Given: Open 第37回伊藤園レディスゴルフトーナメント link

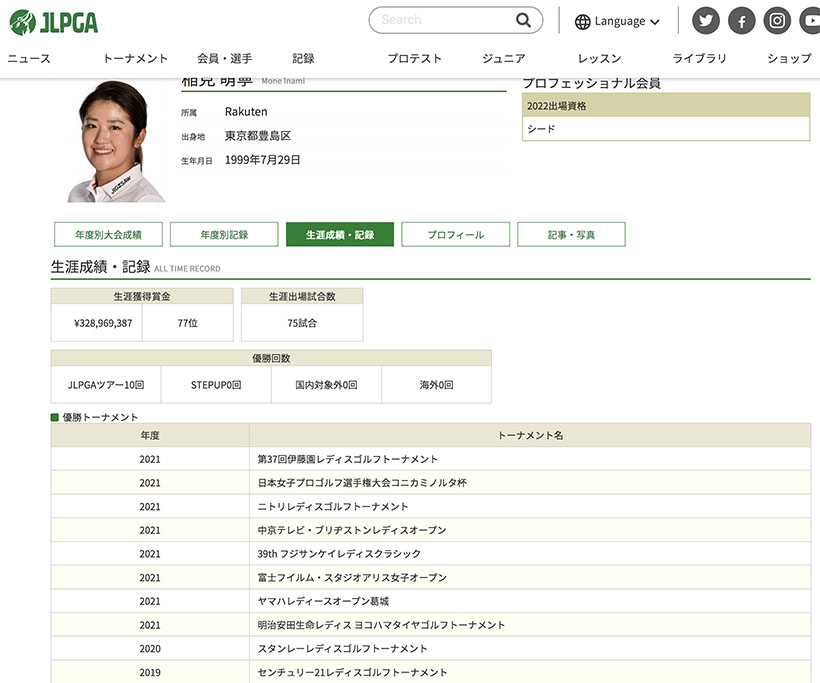Looking at the screenshot, I should click(x=348, y=459).
